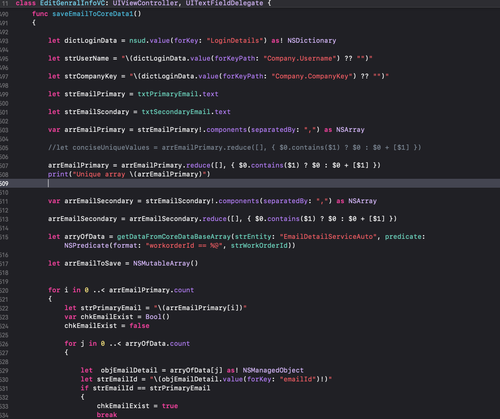500x419 pixels.
Task: Click the break statement
Action: coord(107,415)
